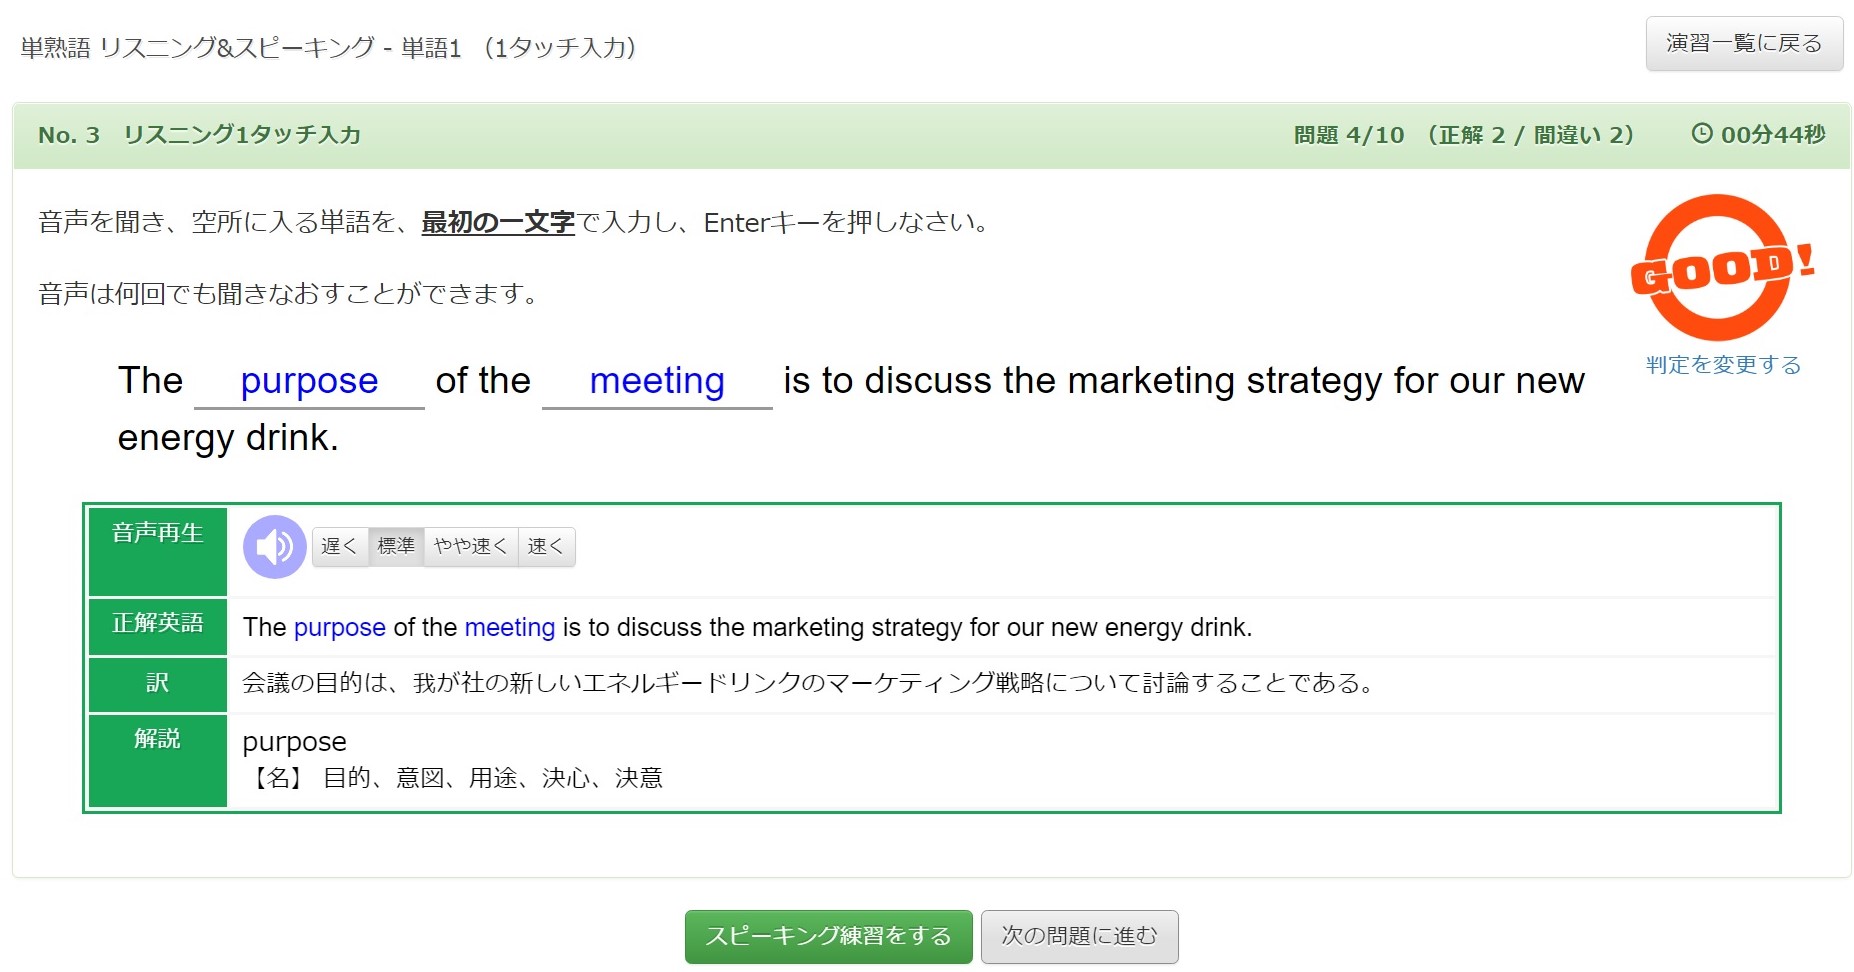Select the 標準 standard playback speed

396,547
